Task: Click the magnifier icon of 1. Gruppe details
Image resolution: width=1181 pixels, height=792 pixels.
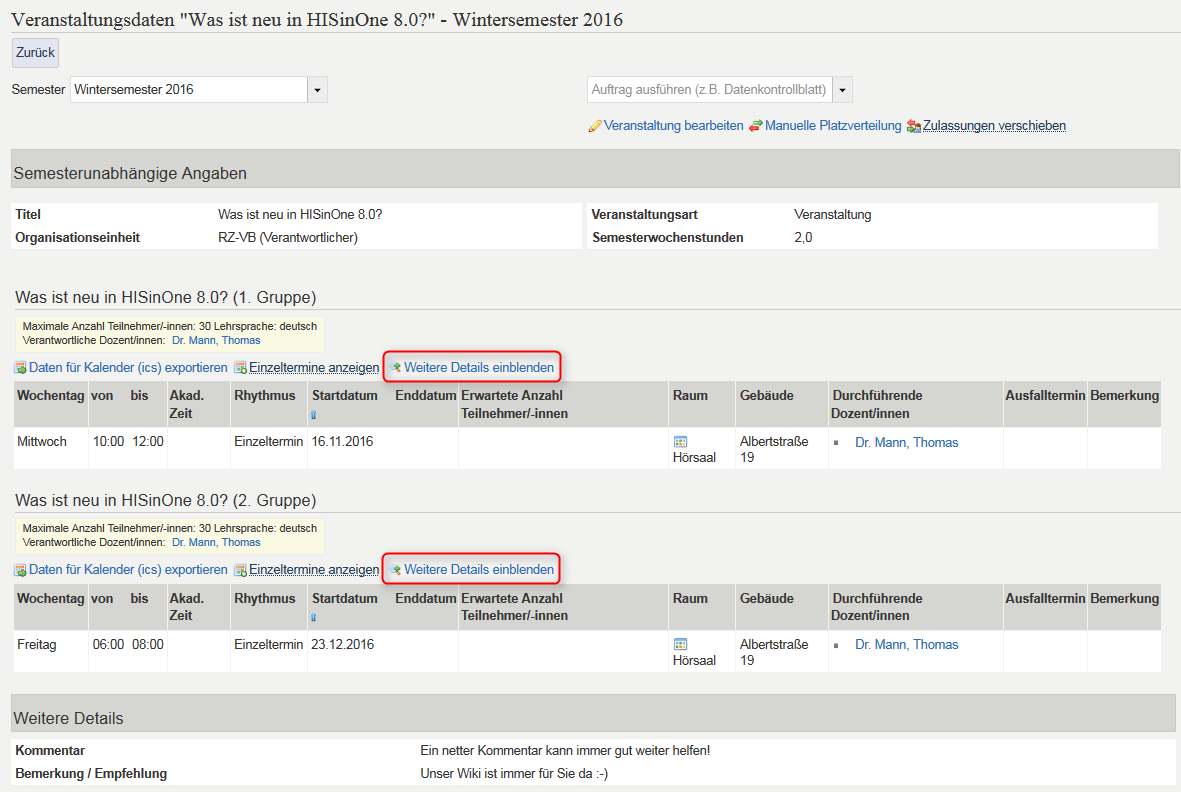Action: (395, 367)
